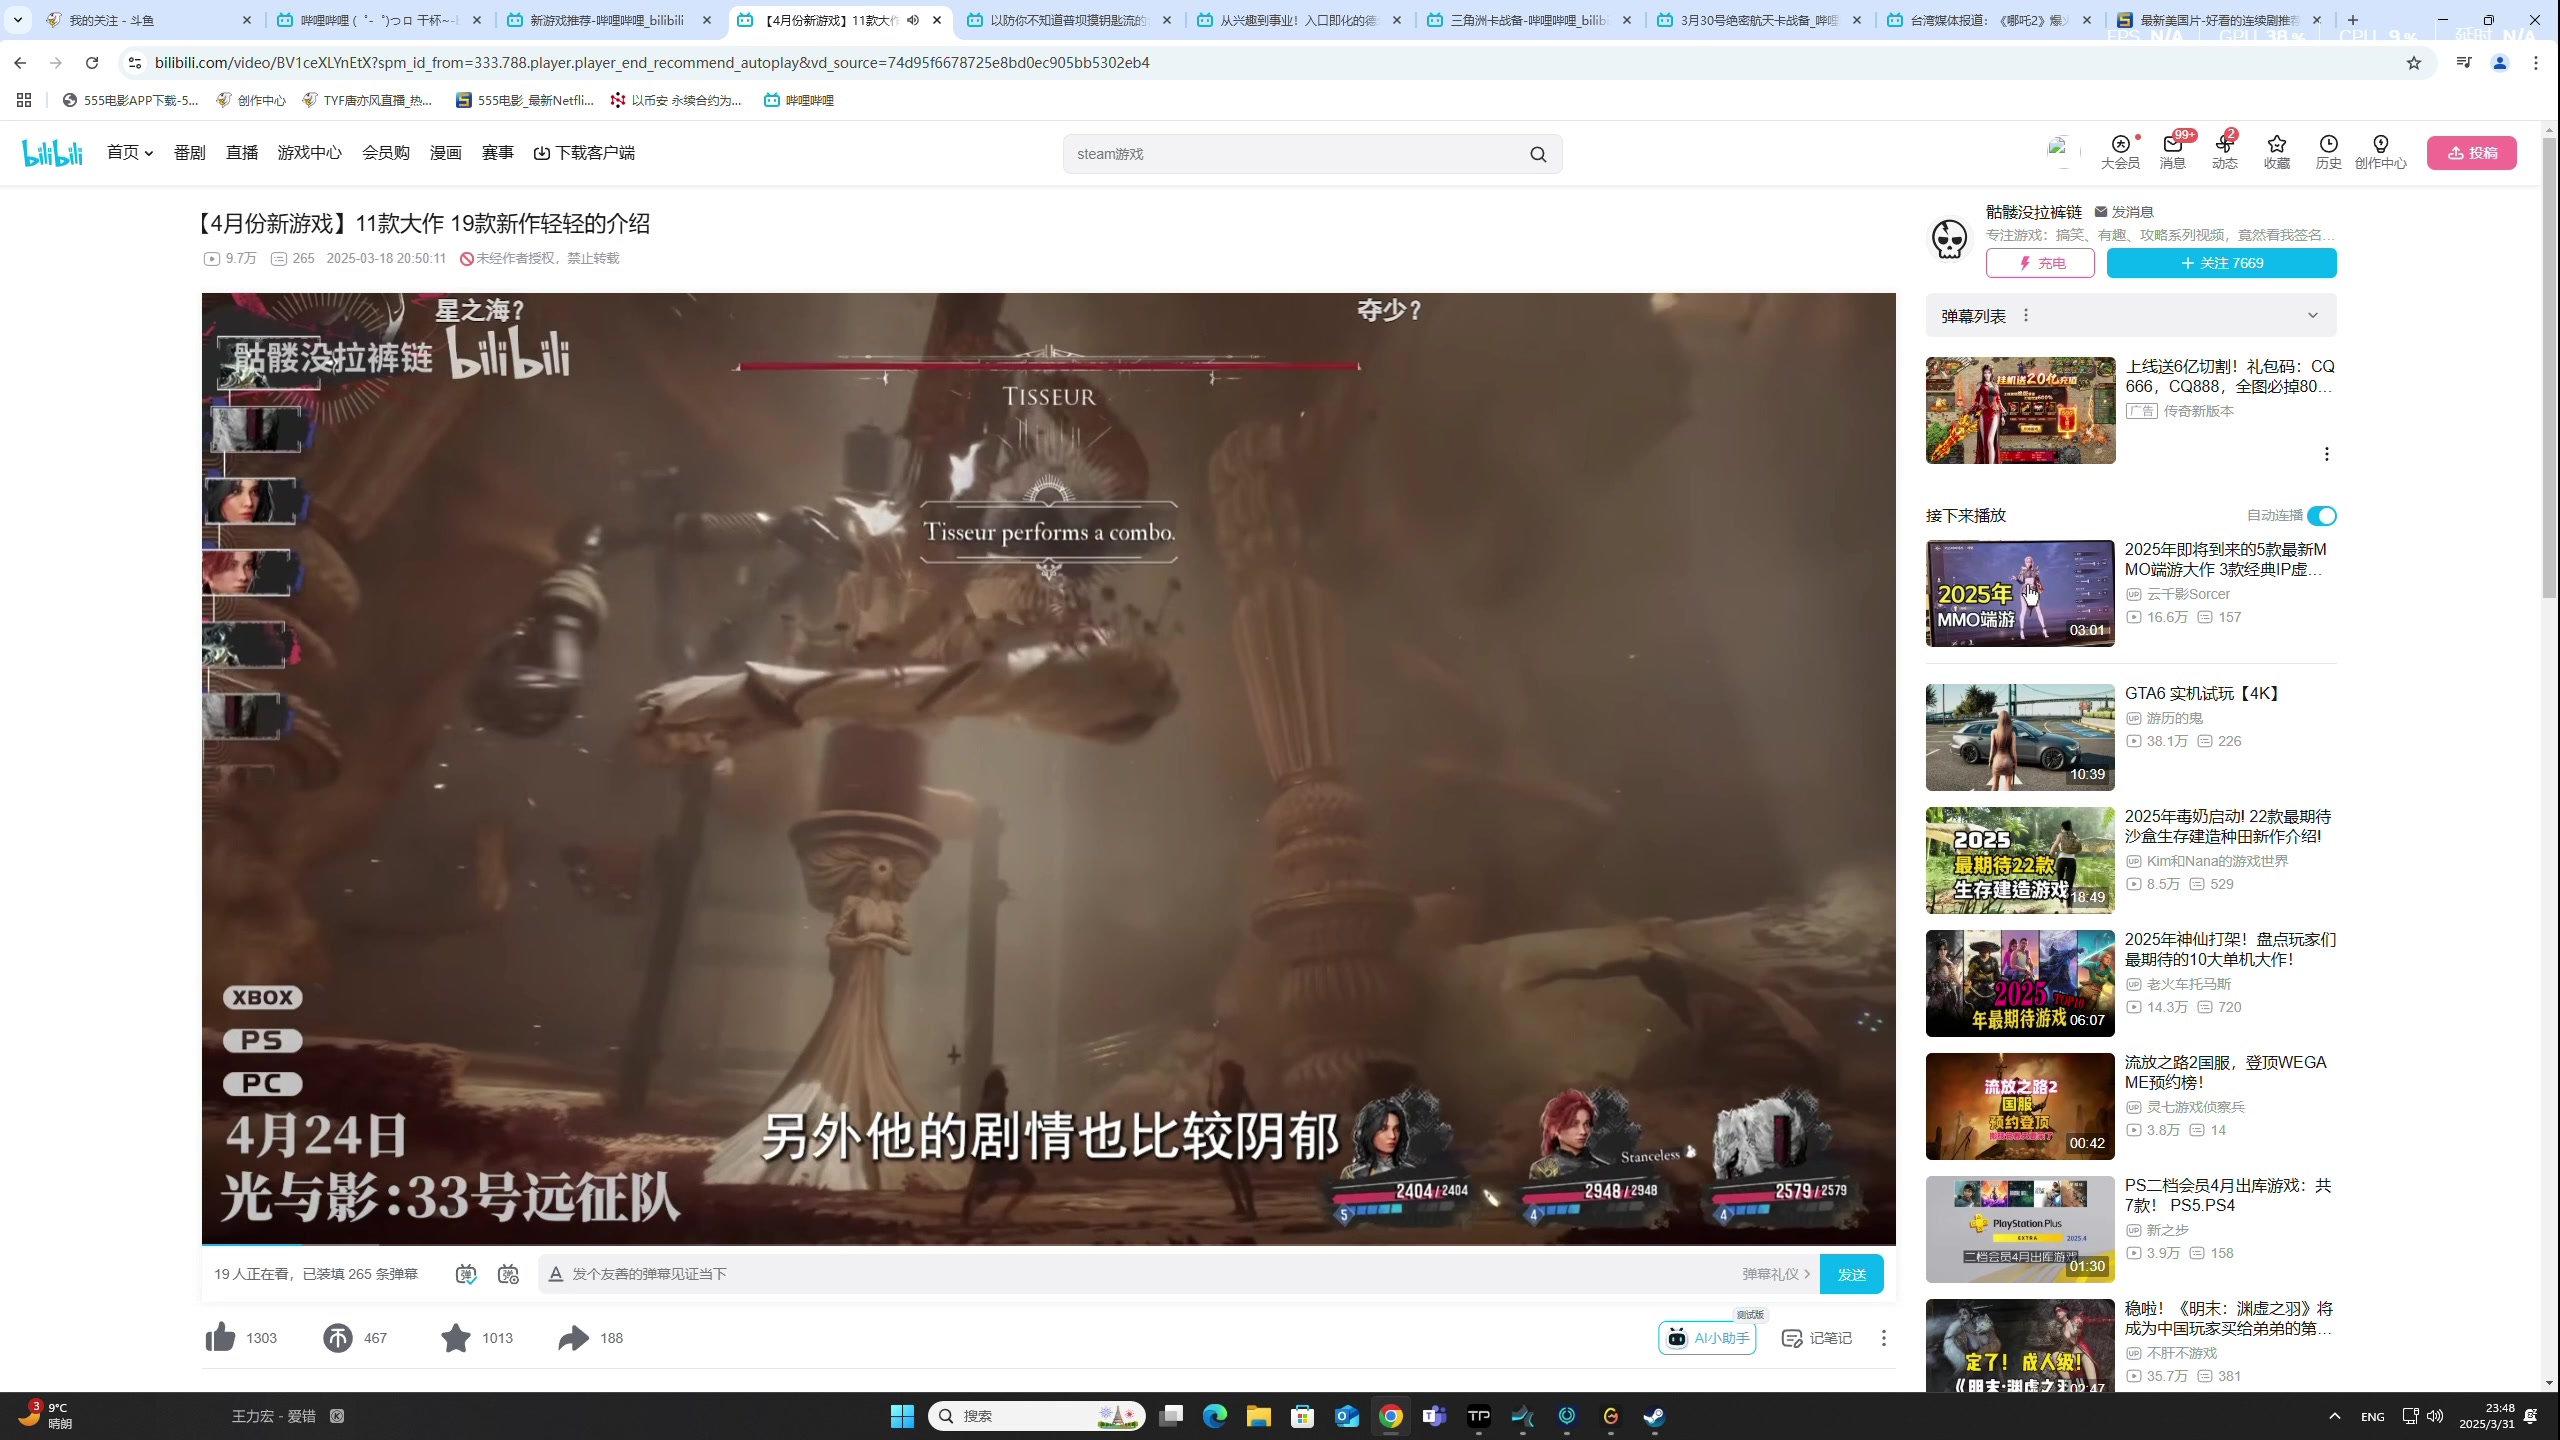The image size is (2560, 1440).
Task: Open PS二档会员4月出库游戏 video title
Action: click(x=2228, y=1195)
